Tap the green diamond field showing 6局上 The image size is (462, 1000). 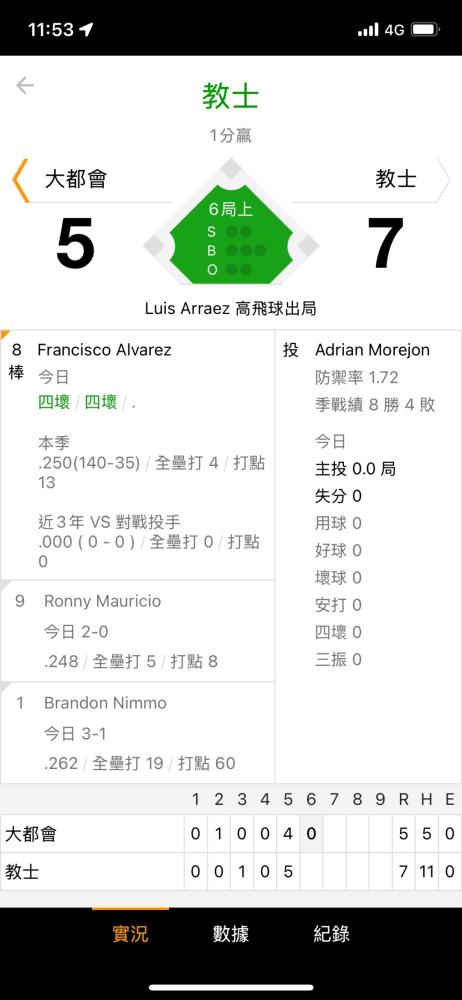[230, 235]
